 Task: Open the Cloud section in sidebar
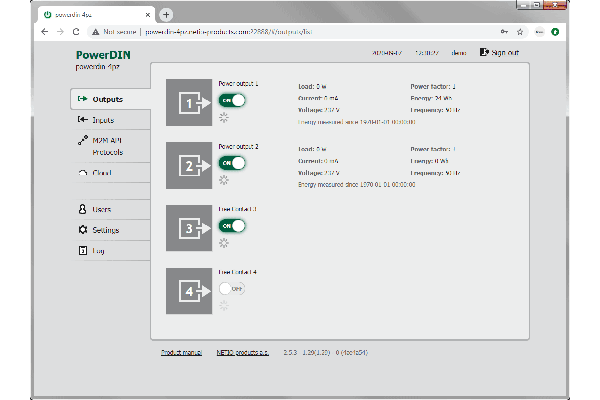tap(111, 173)
